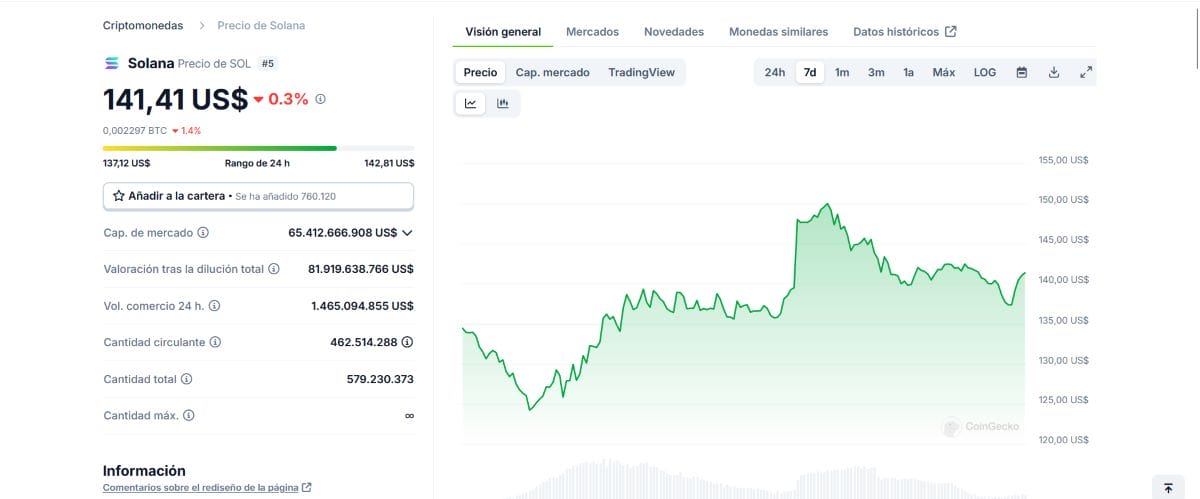Click info icon next to Cantidad circulante value
This screenshot has height=499, width=1200.
point(407,342)
